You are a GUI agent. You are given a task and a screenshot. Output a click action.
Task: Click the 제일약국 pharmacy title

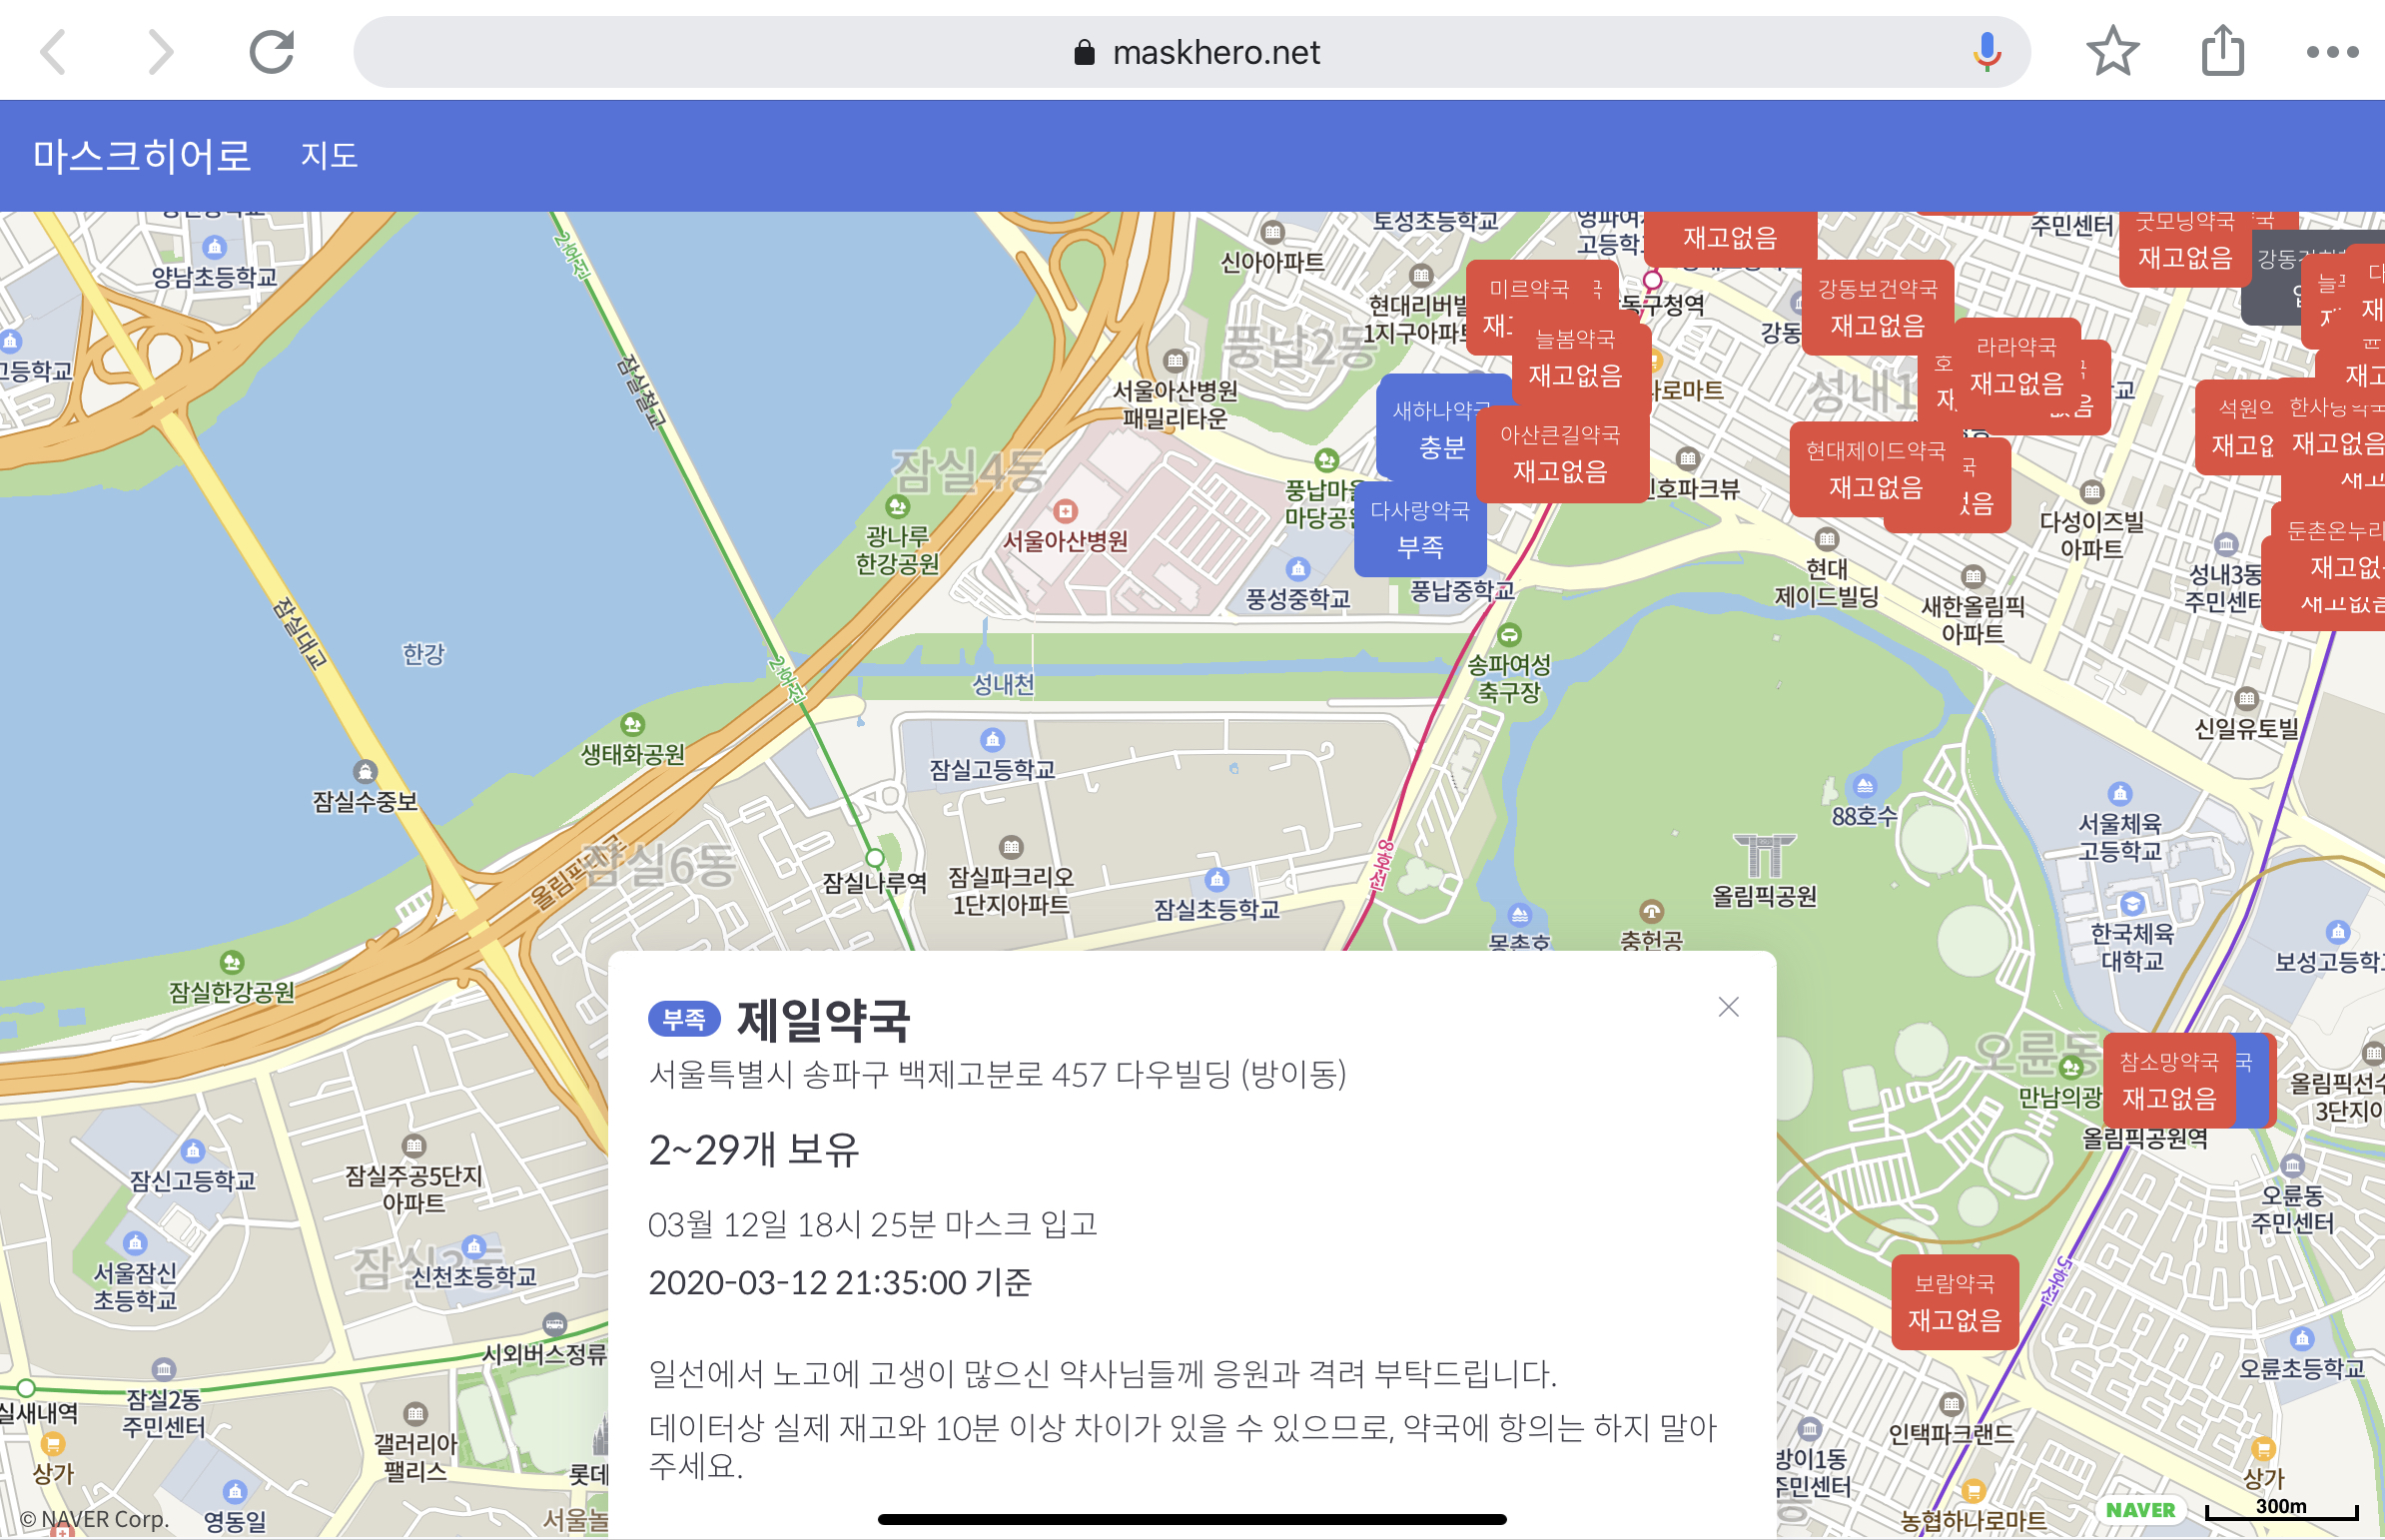(824, 1019)
